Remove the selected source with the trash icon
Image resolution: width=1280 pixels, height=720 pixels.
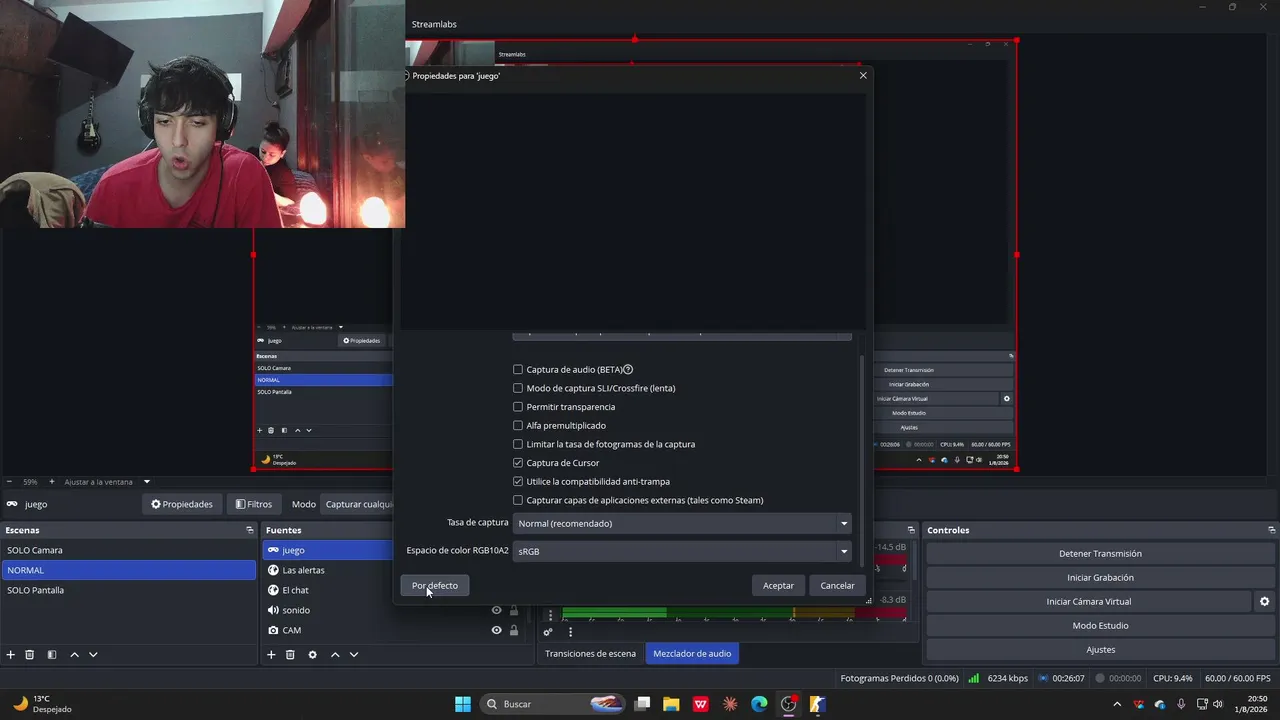[290, 655]
